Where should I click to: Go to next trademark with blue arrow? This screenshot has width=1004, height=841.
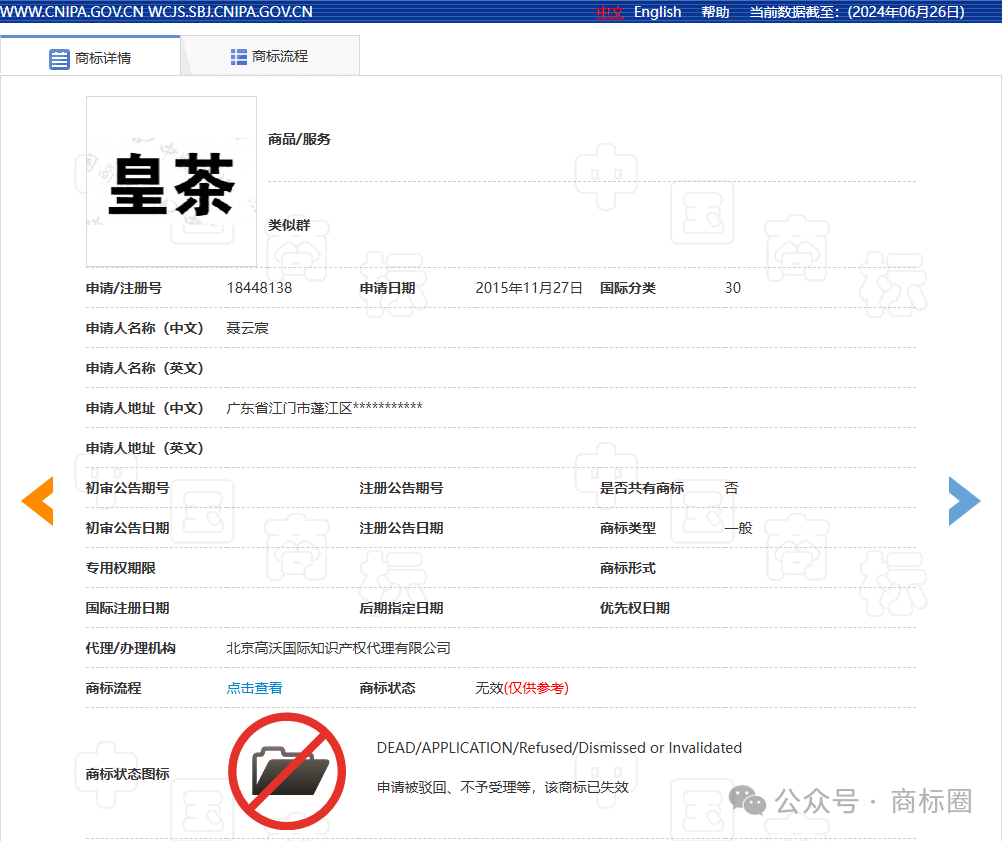964,501
